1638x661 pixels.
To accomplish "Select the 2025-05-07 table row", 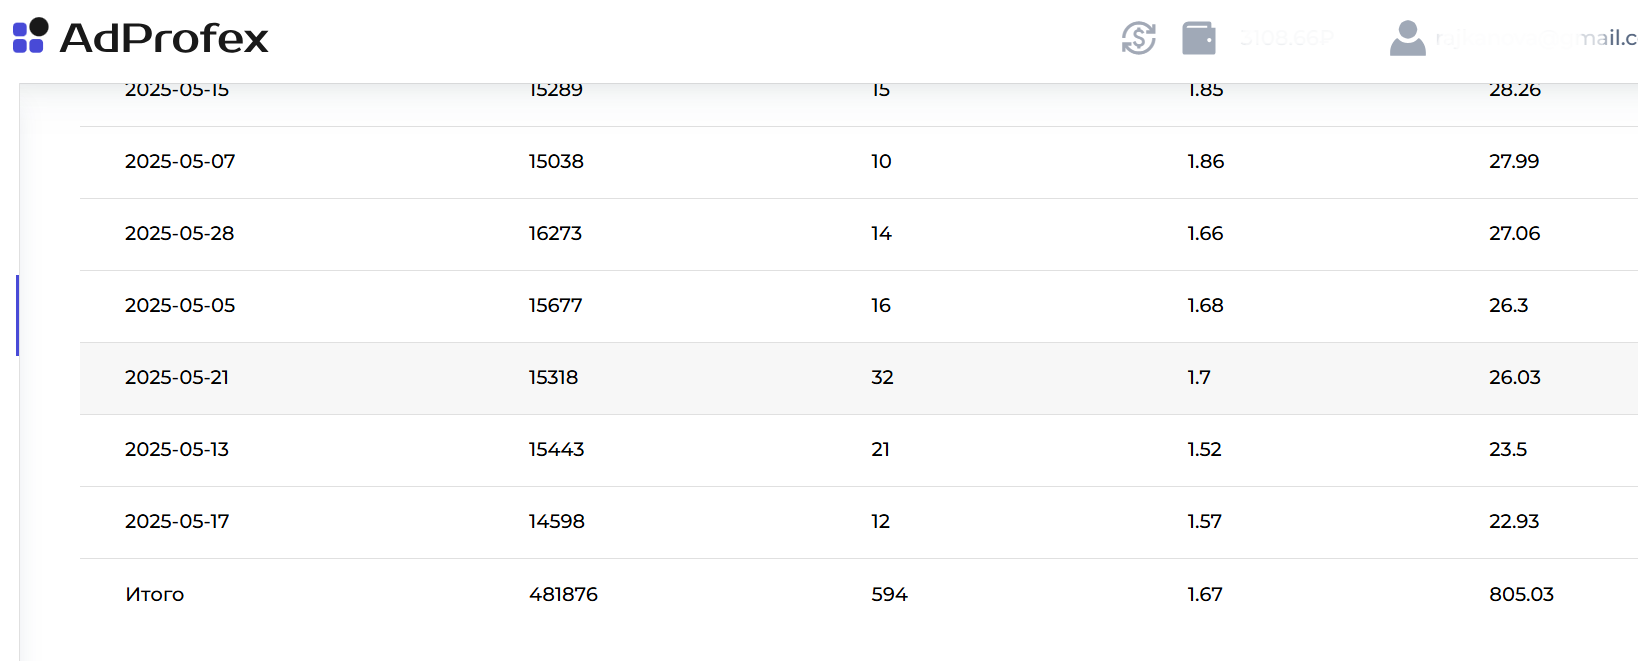I will pos(859,162).
